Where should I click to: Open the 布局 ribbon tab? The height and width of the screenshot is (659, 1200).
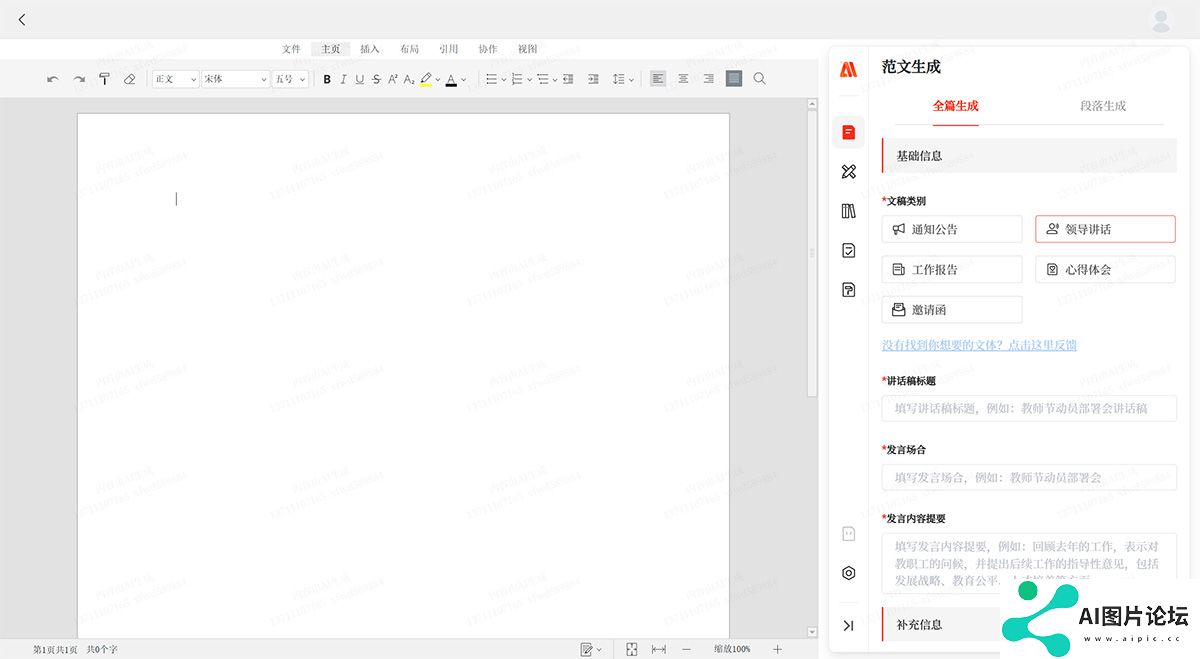coord(409,49)
